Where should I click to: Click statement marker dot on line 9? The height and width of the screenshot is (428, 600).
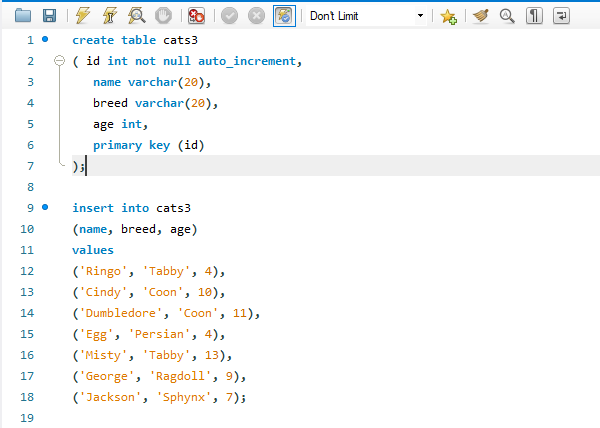(45, 207)
